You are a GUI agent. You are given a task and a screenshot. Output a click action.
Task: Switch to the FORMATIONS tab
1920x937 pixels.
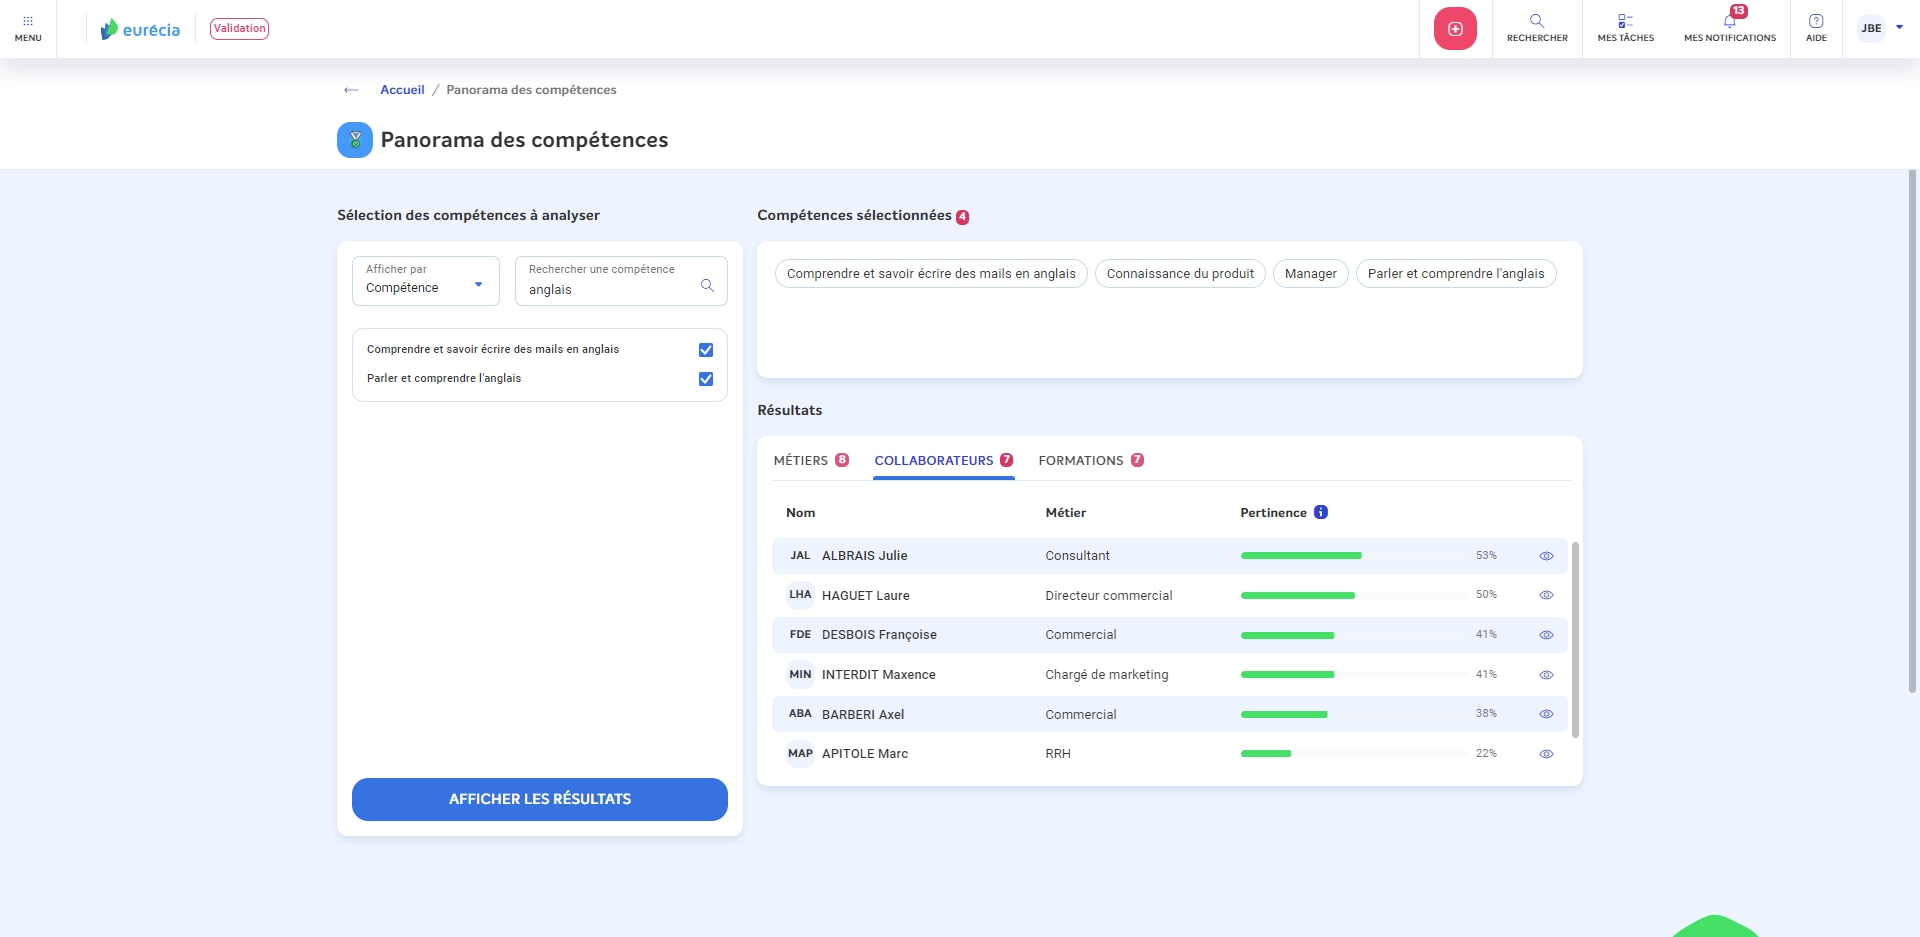click(1091, 460)
